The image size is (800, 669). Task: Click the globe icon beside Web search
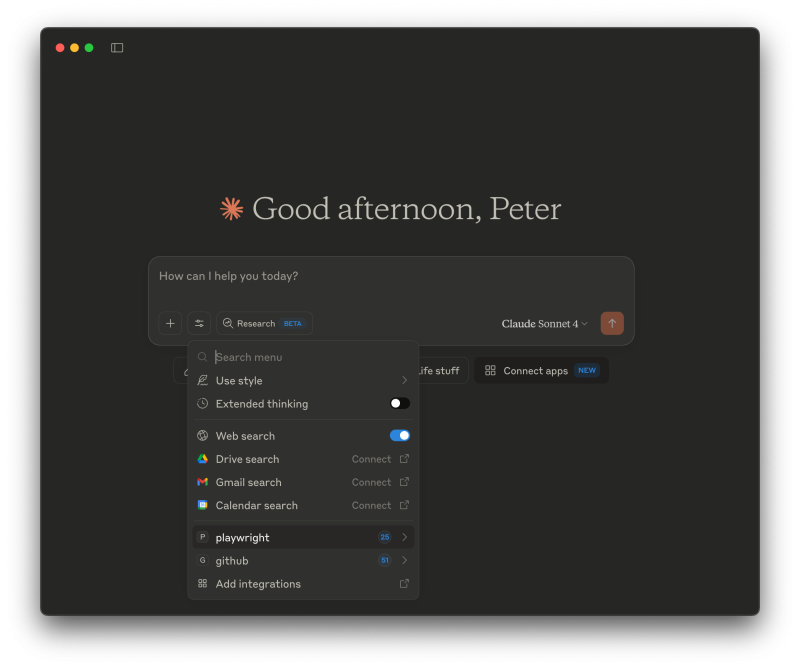click(203, 435)
